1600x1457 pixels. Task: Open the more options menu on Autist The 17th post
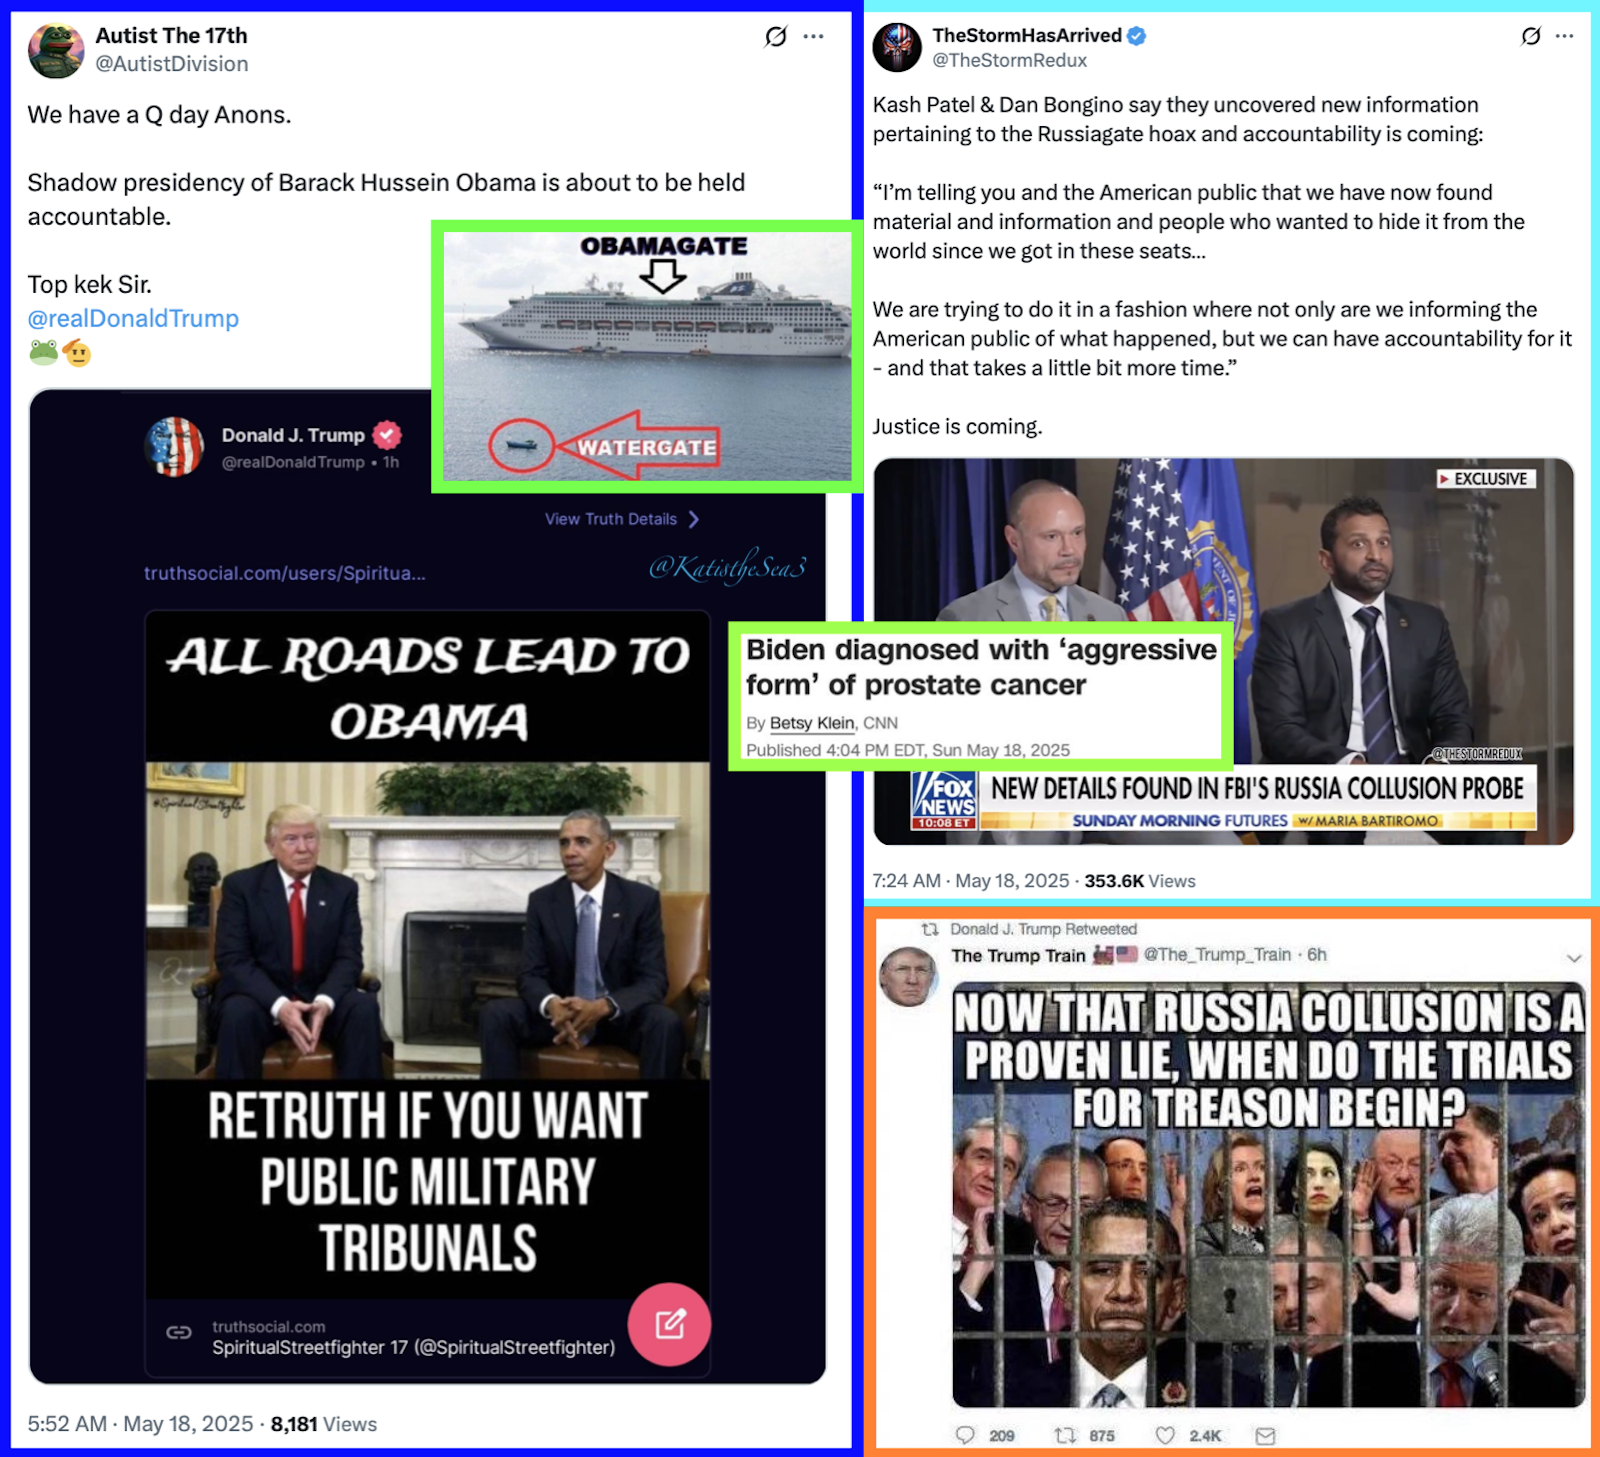coord(814,37)
